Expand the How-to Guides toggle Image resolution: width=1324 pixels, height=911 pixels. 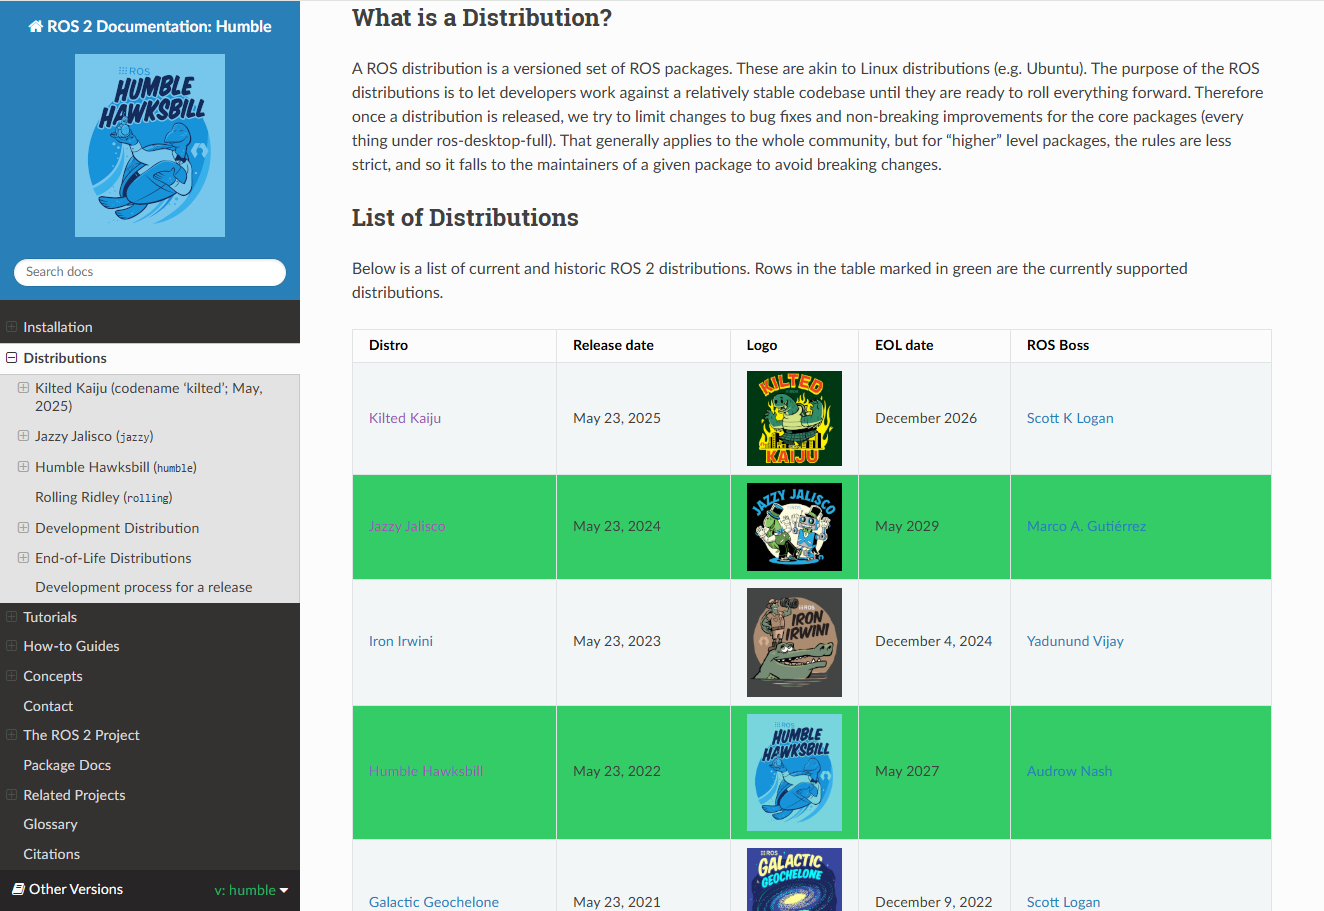[x=12, y=646]
